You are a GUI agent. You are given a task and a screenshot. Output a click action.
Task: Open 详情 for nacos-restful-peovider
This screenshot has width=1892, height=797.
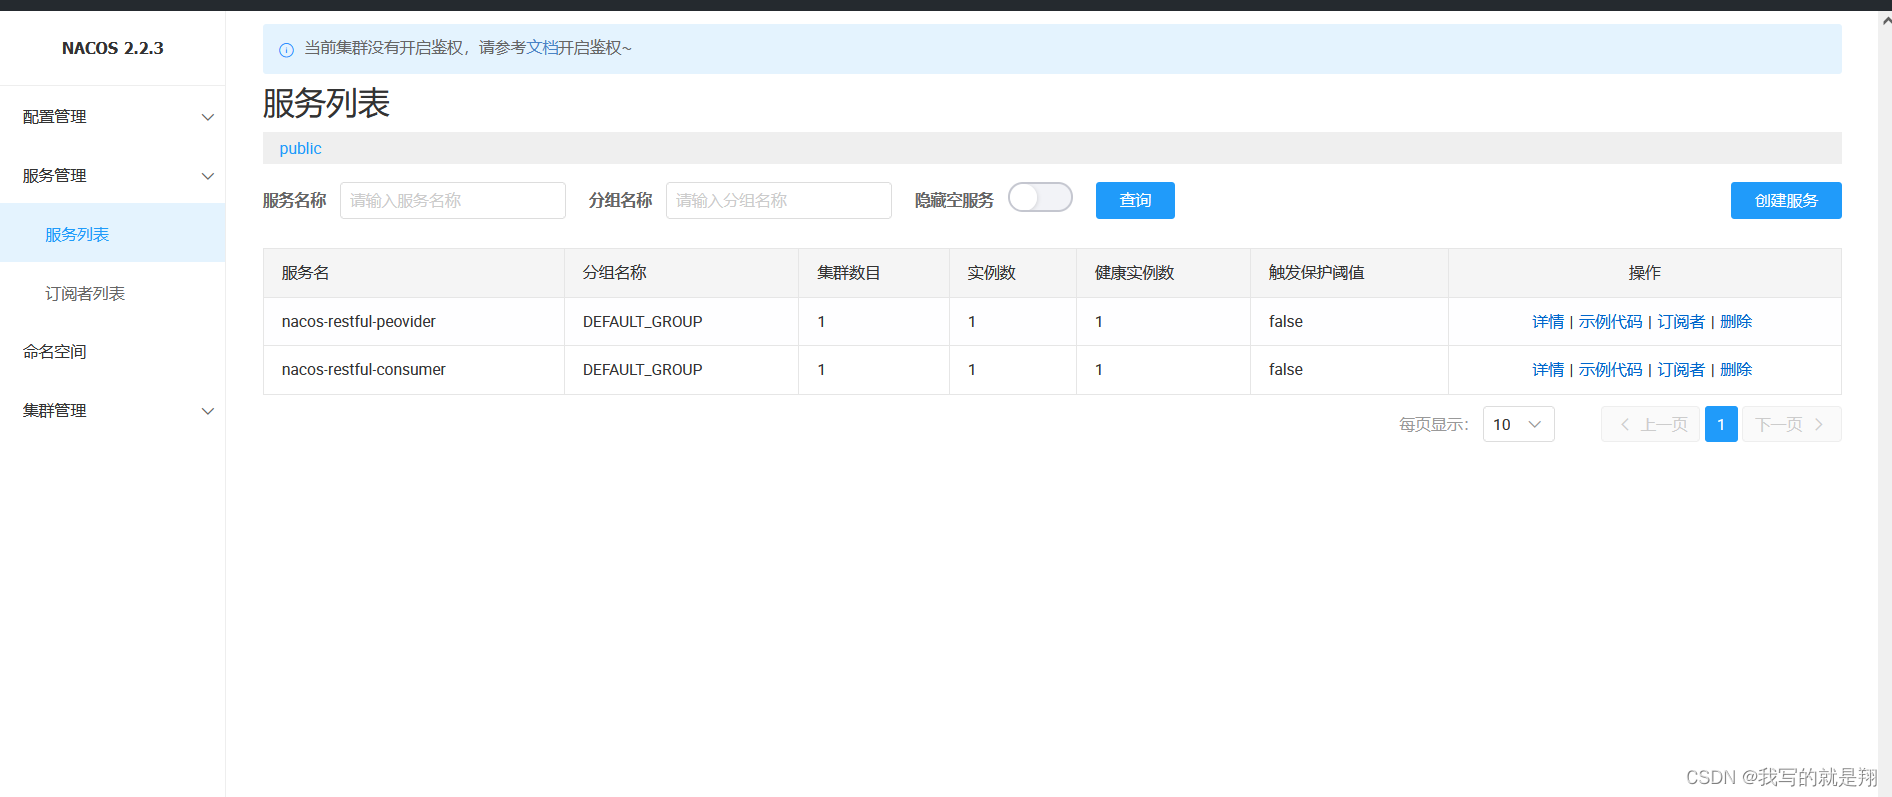click(1548, 322)
